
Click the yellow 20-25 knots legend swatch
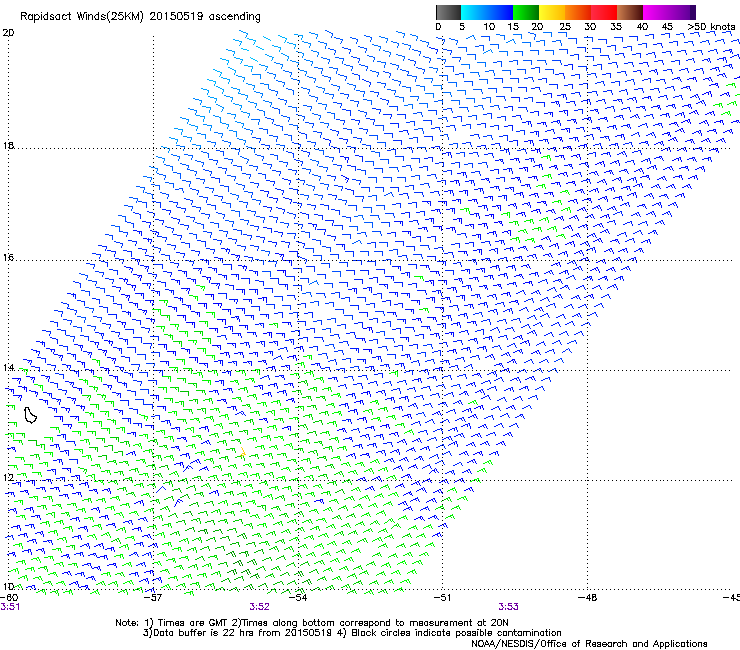tap(552, 12)
